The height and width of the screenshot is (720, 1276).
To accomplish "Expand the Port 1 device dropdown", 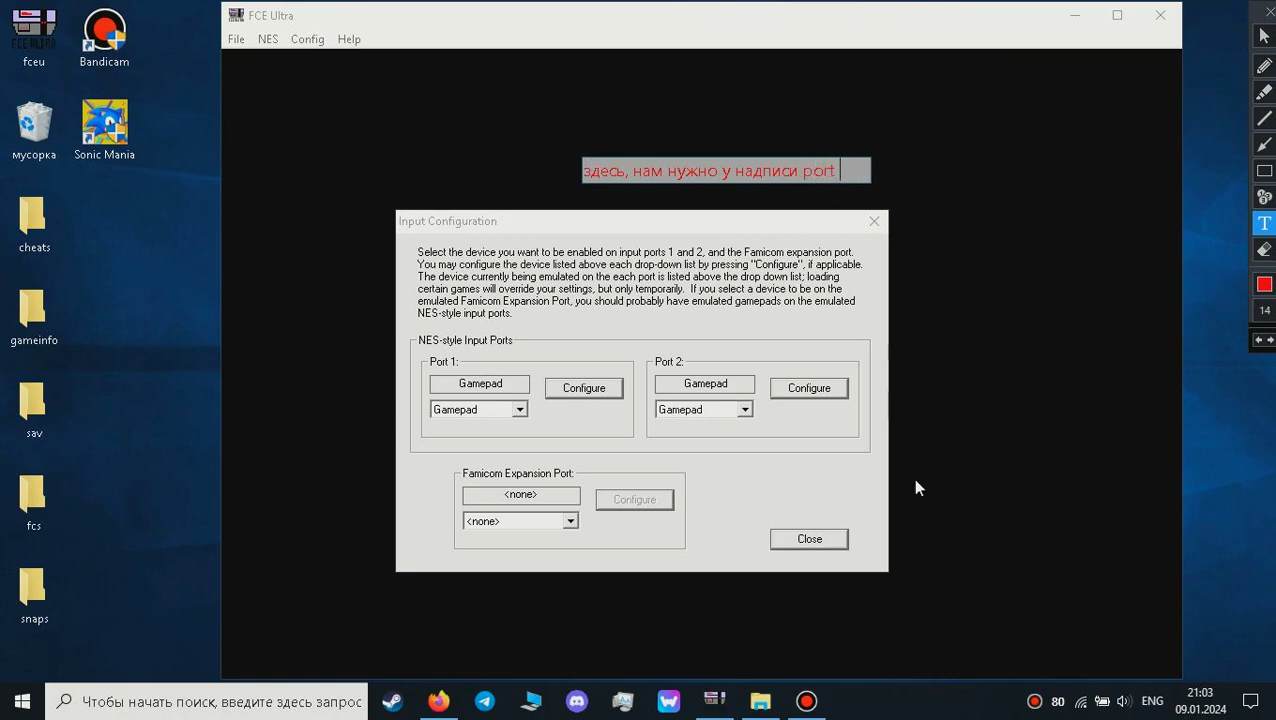I will click(x=519, y=410).
